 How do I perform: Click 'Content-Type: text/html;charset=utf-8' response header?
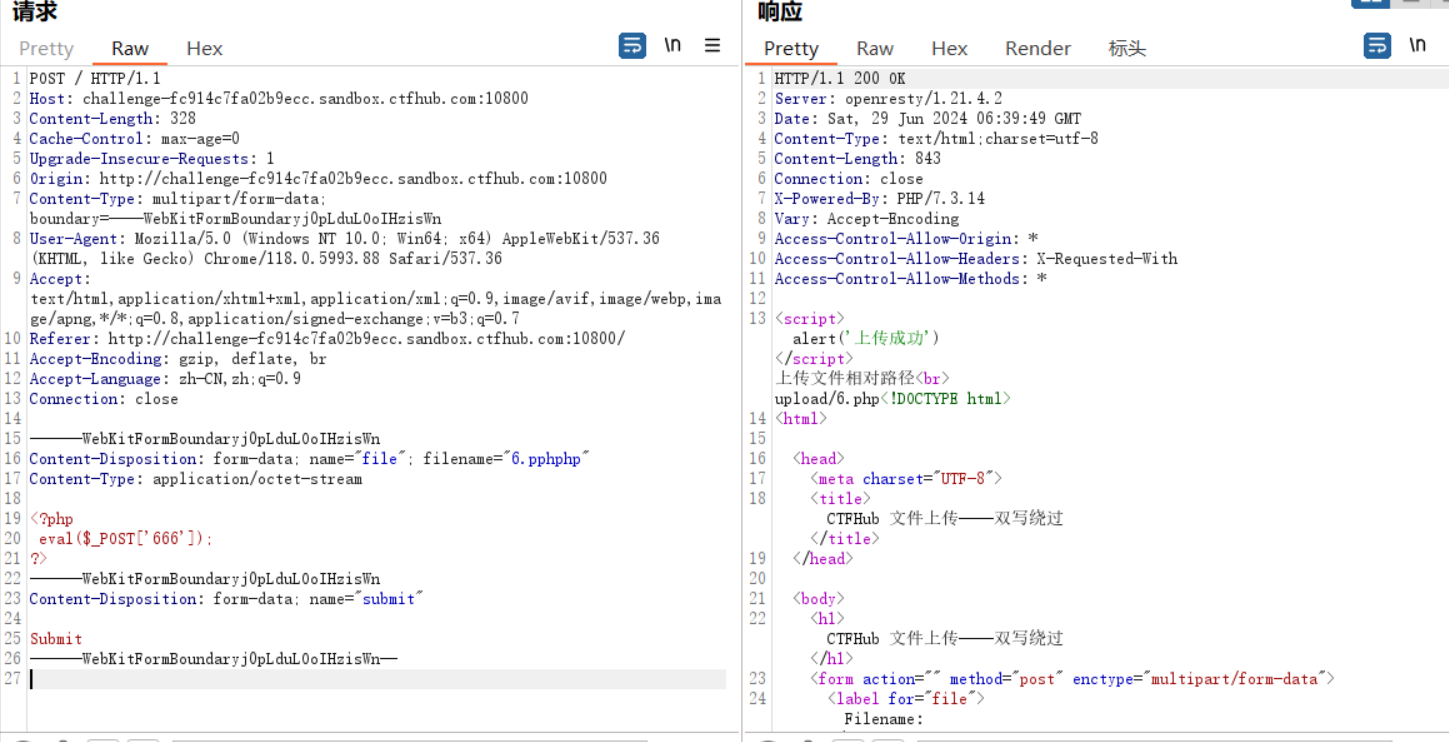pos(936,138)
